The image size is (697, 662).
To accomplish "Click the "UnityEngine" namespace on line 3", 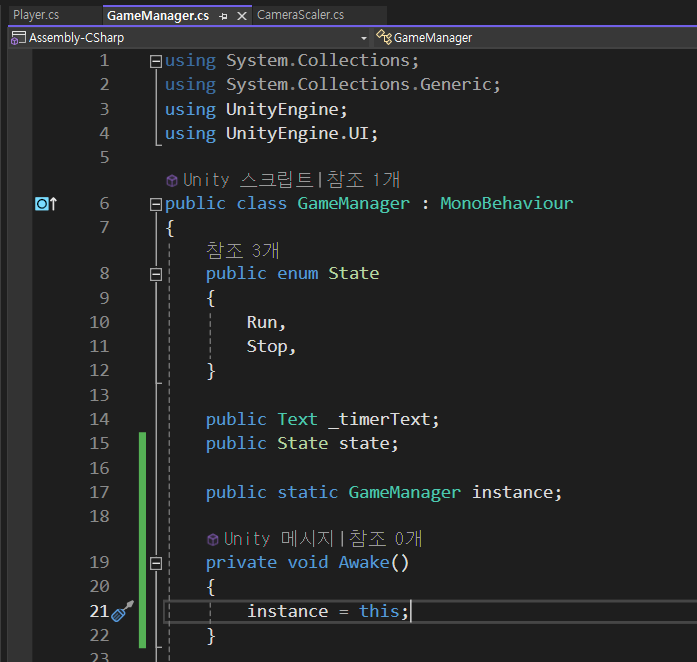I will (x=282, y=109).
